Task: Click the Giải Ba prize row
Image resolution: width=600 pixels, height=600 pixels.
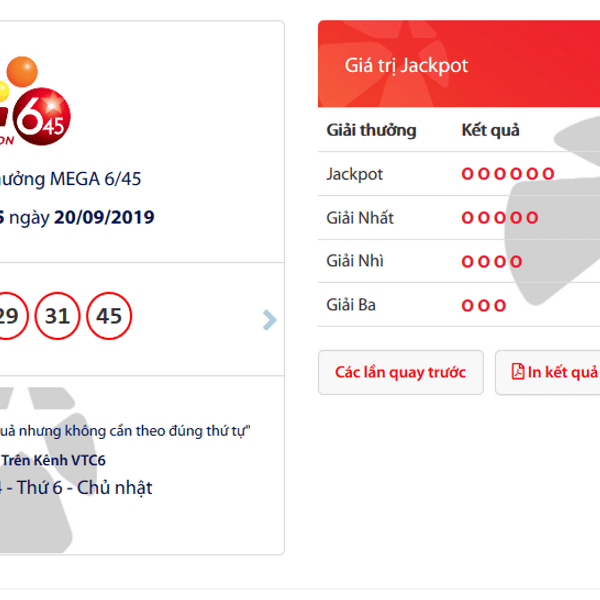Action: [459, 305]
